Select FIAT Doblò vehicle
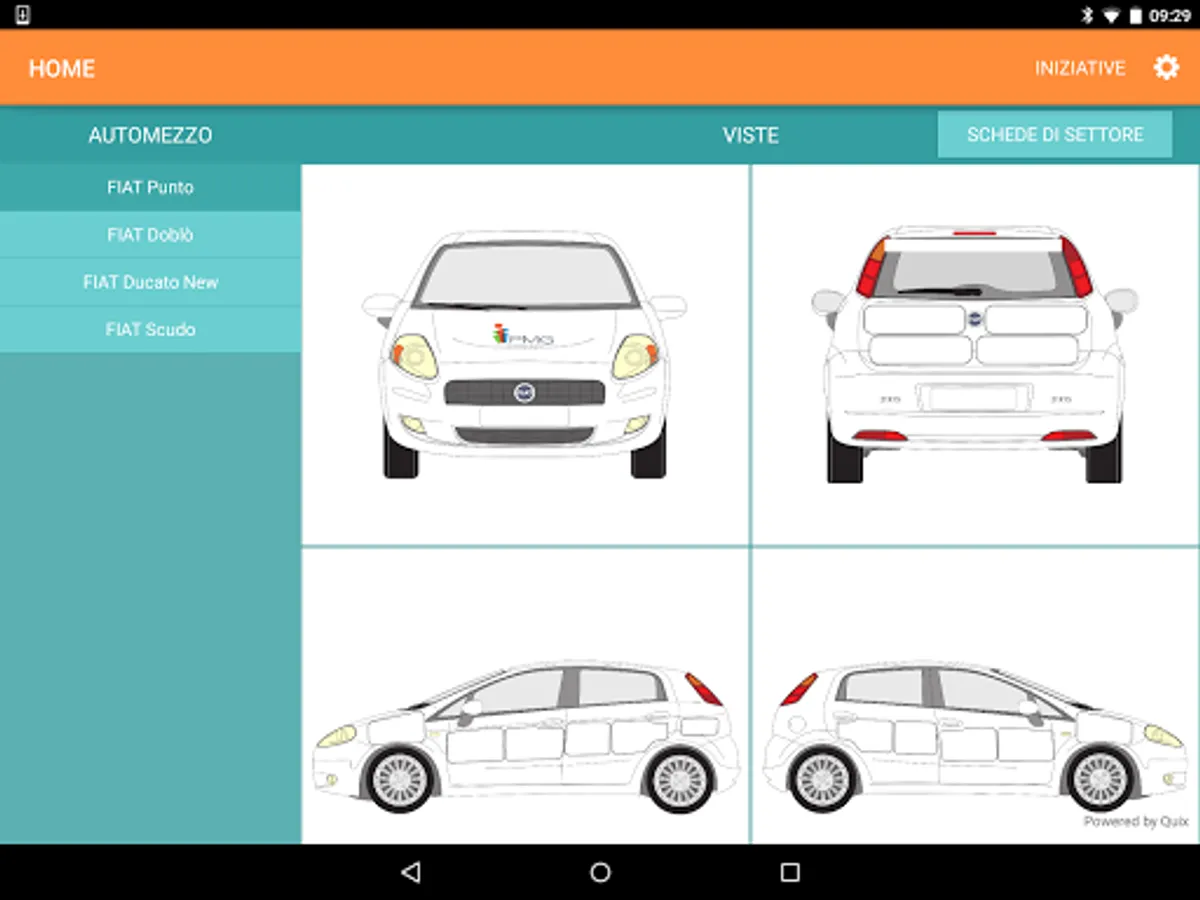Screen dimensions: 1200x900 pos(150,235)
